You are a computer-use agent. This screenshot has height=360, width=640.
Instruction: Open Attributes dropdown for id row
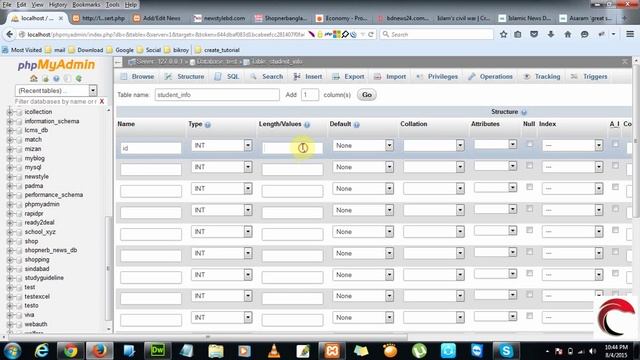click(x=495, y=144)
